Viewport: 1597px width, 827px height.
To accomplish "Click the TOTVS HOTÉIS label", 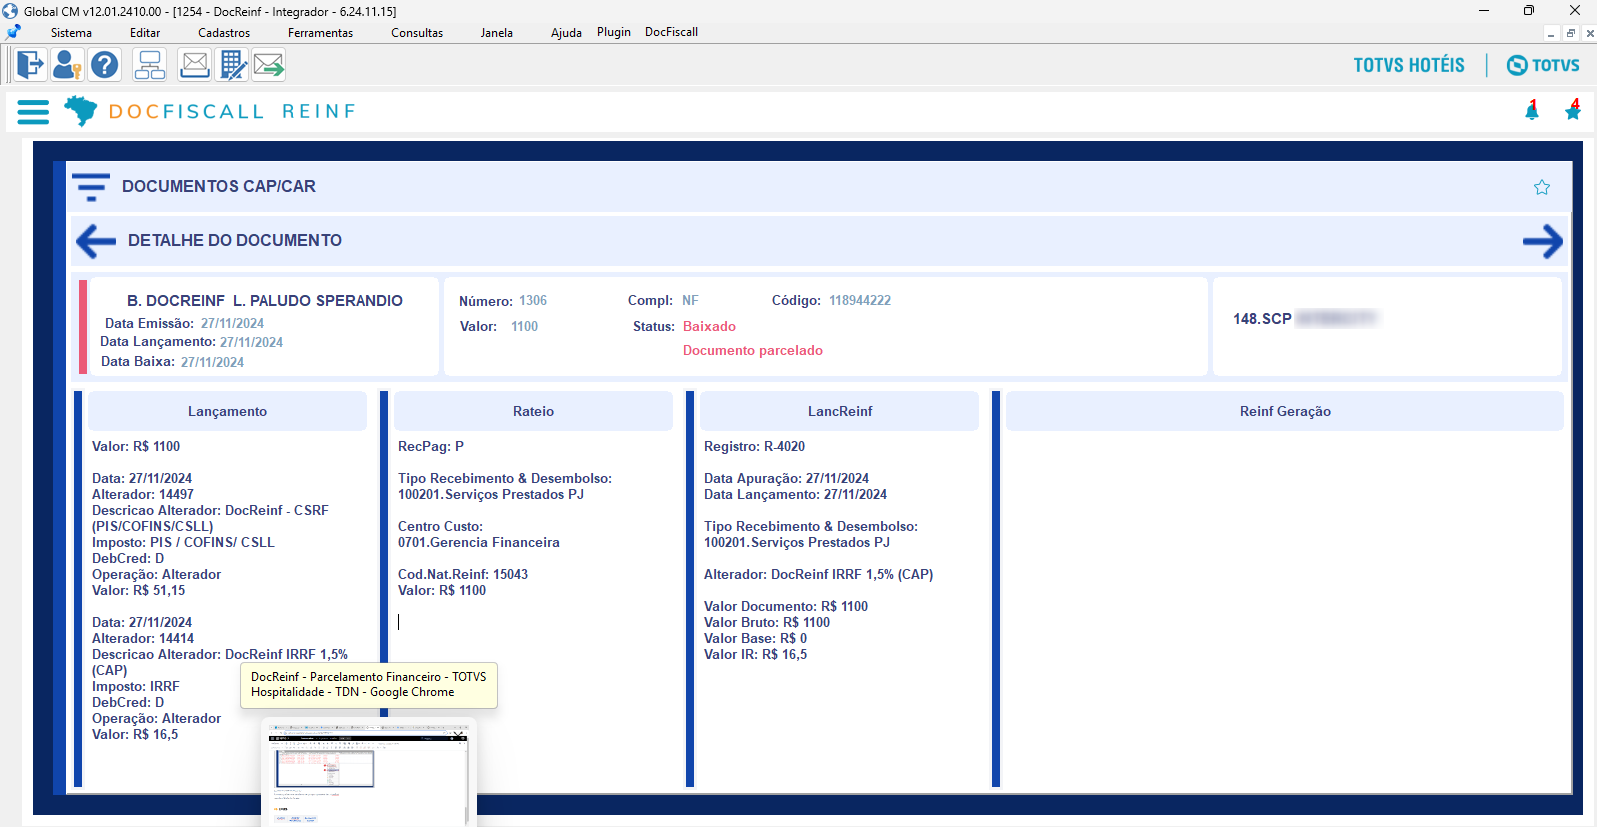I will click(x=1409, y=65).
